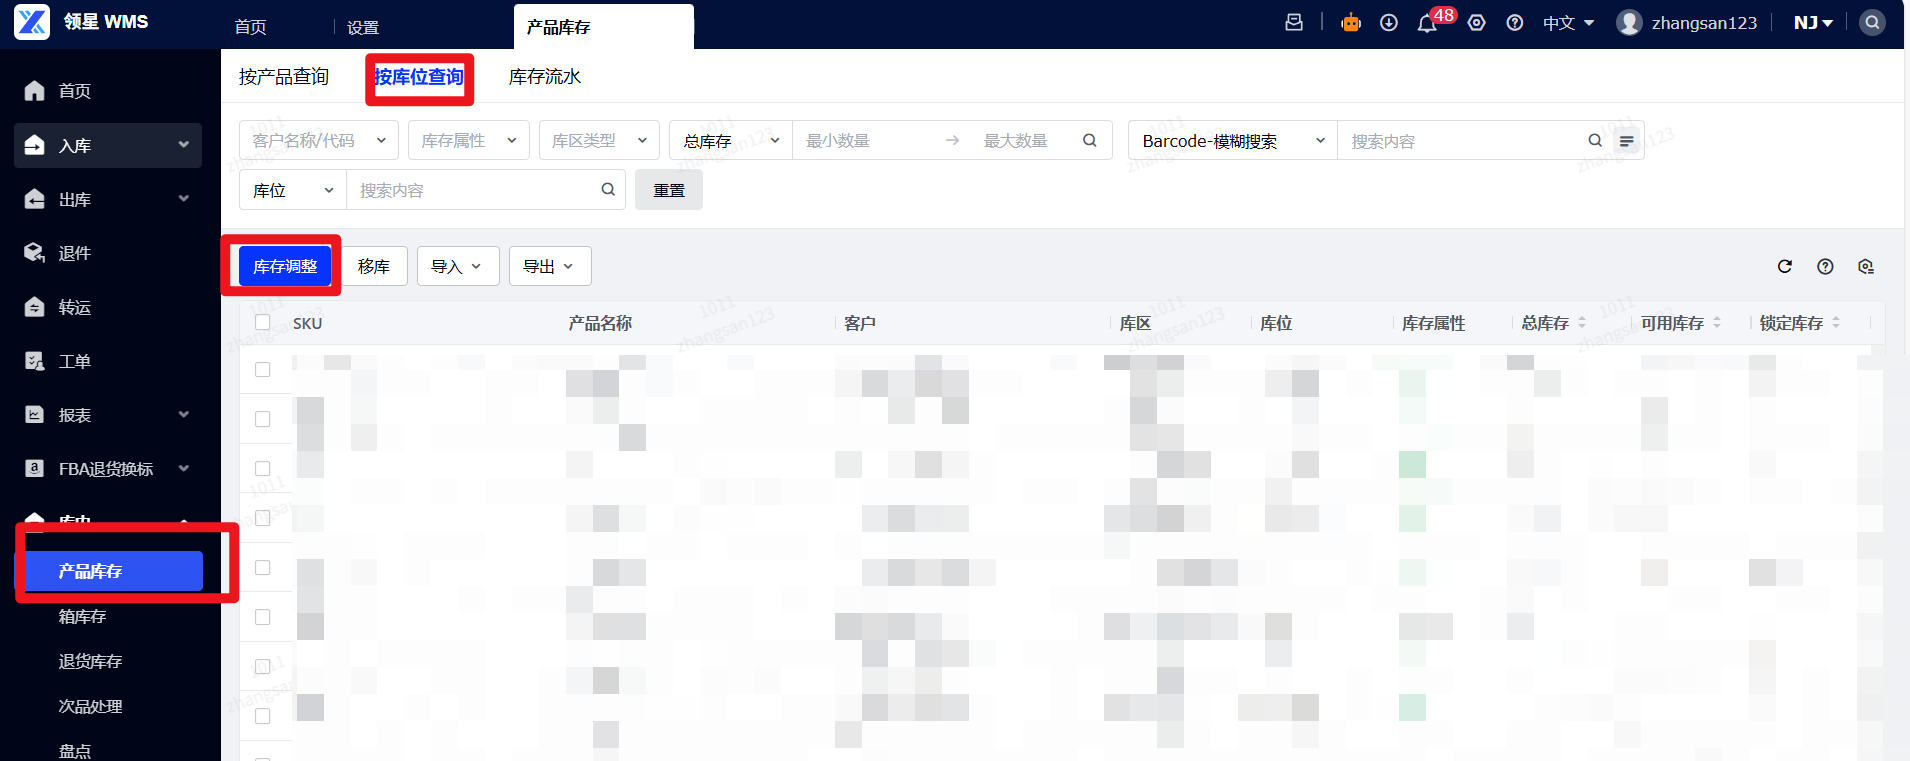Switch to the 库存流水 tab
This screenshot has height=761, width=1910.
click(x=545, y=77)
